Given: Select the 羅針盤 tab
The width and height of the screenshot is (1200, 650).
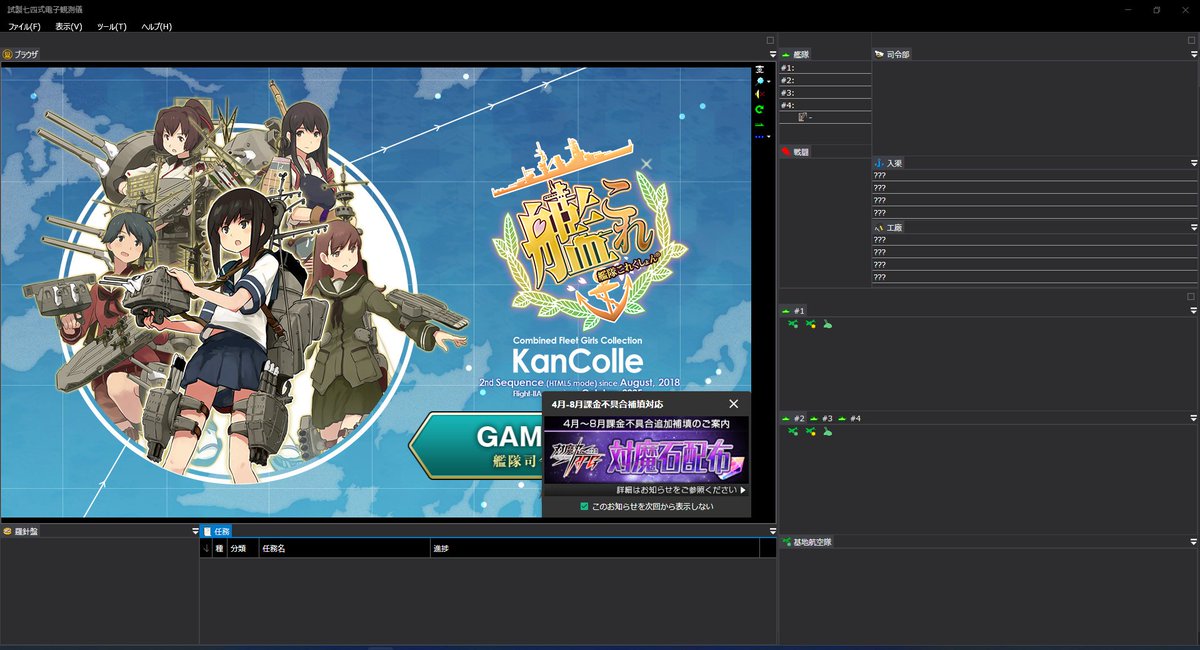Looking at the screenshot, I should pos(20,531).
